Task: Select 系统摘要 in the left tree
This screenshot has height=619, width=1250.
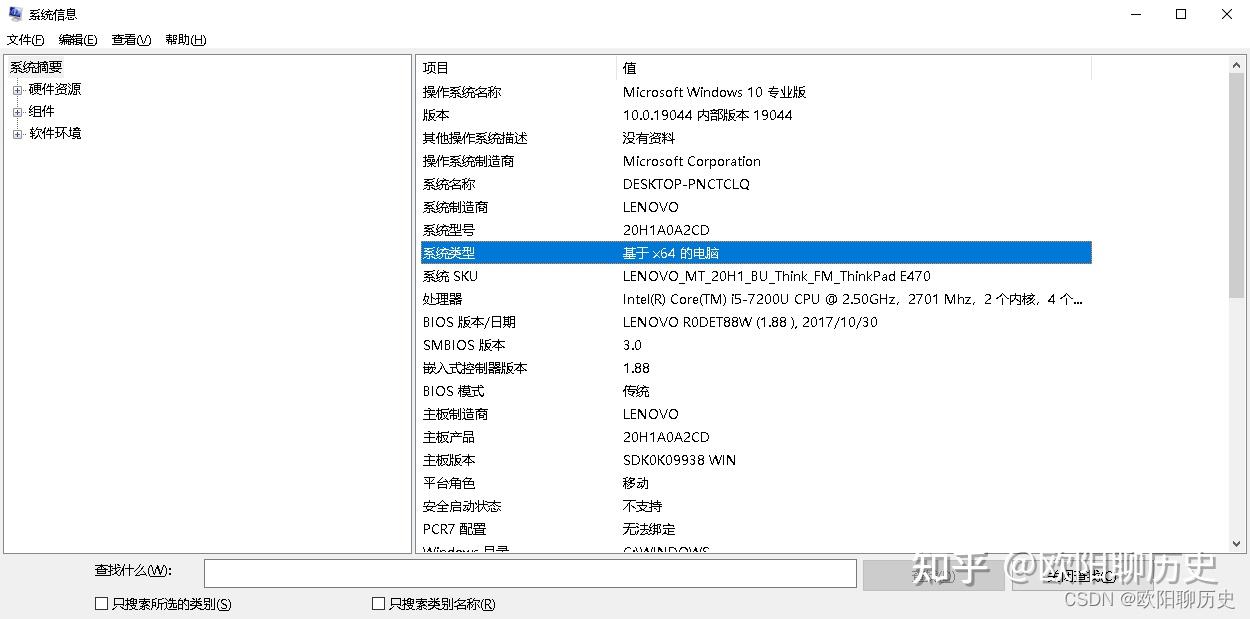Action: 36,66
